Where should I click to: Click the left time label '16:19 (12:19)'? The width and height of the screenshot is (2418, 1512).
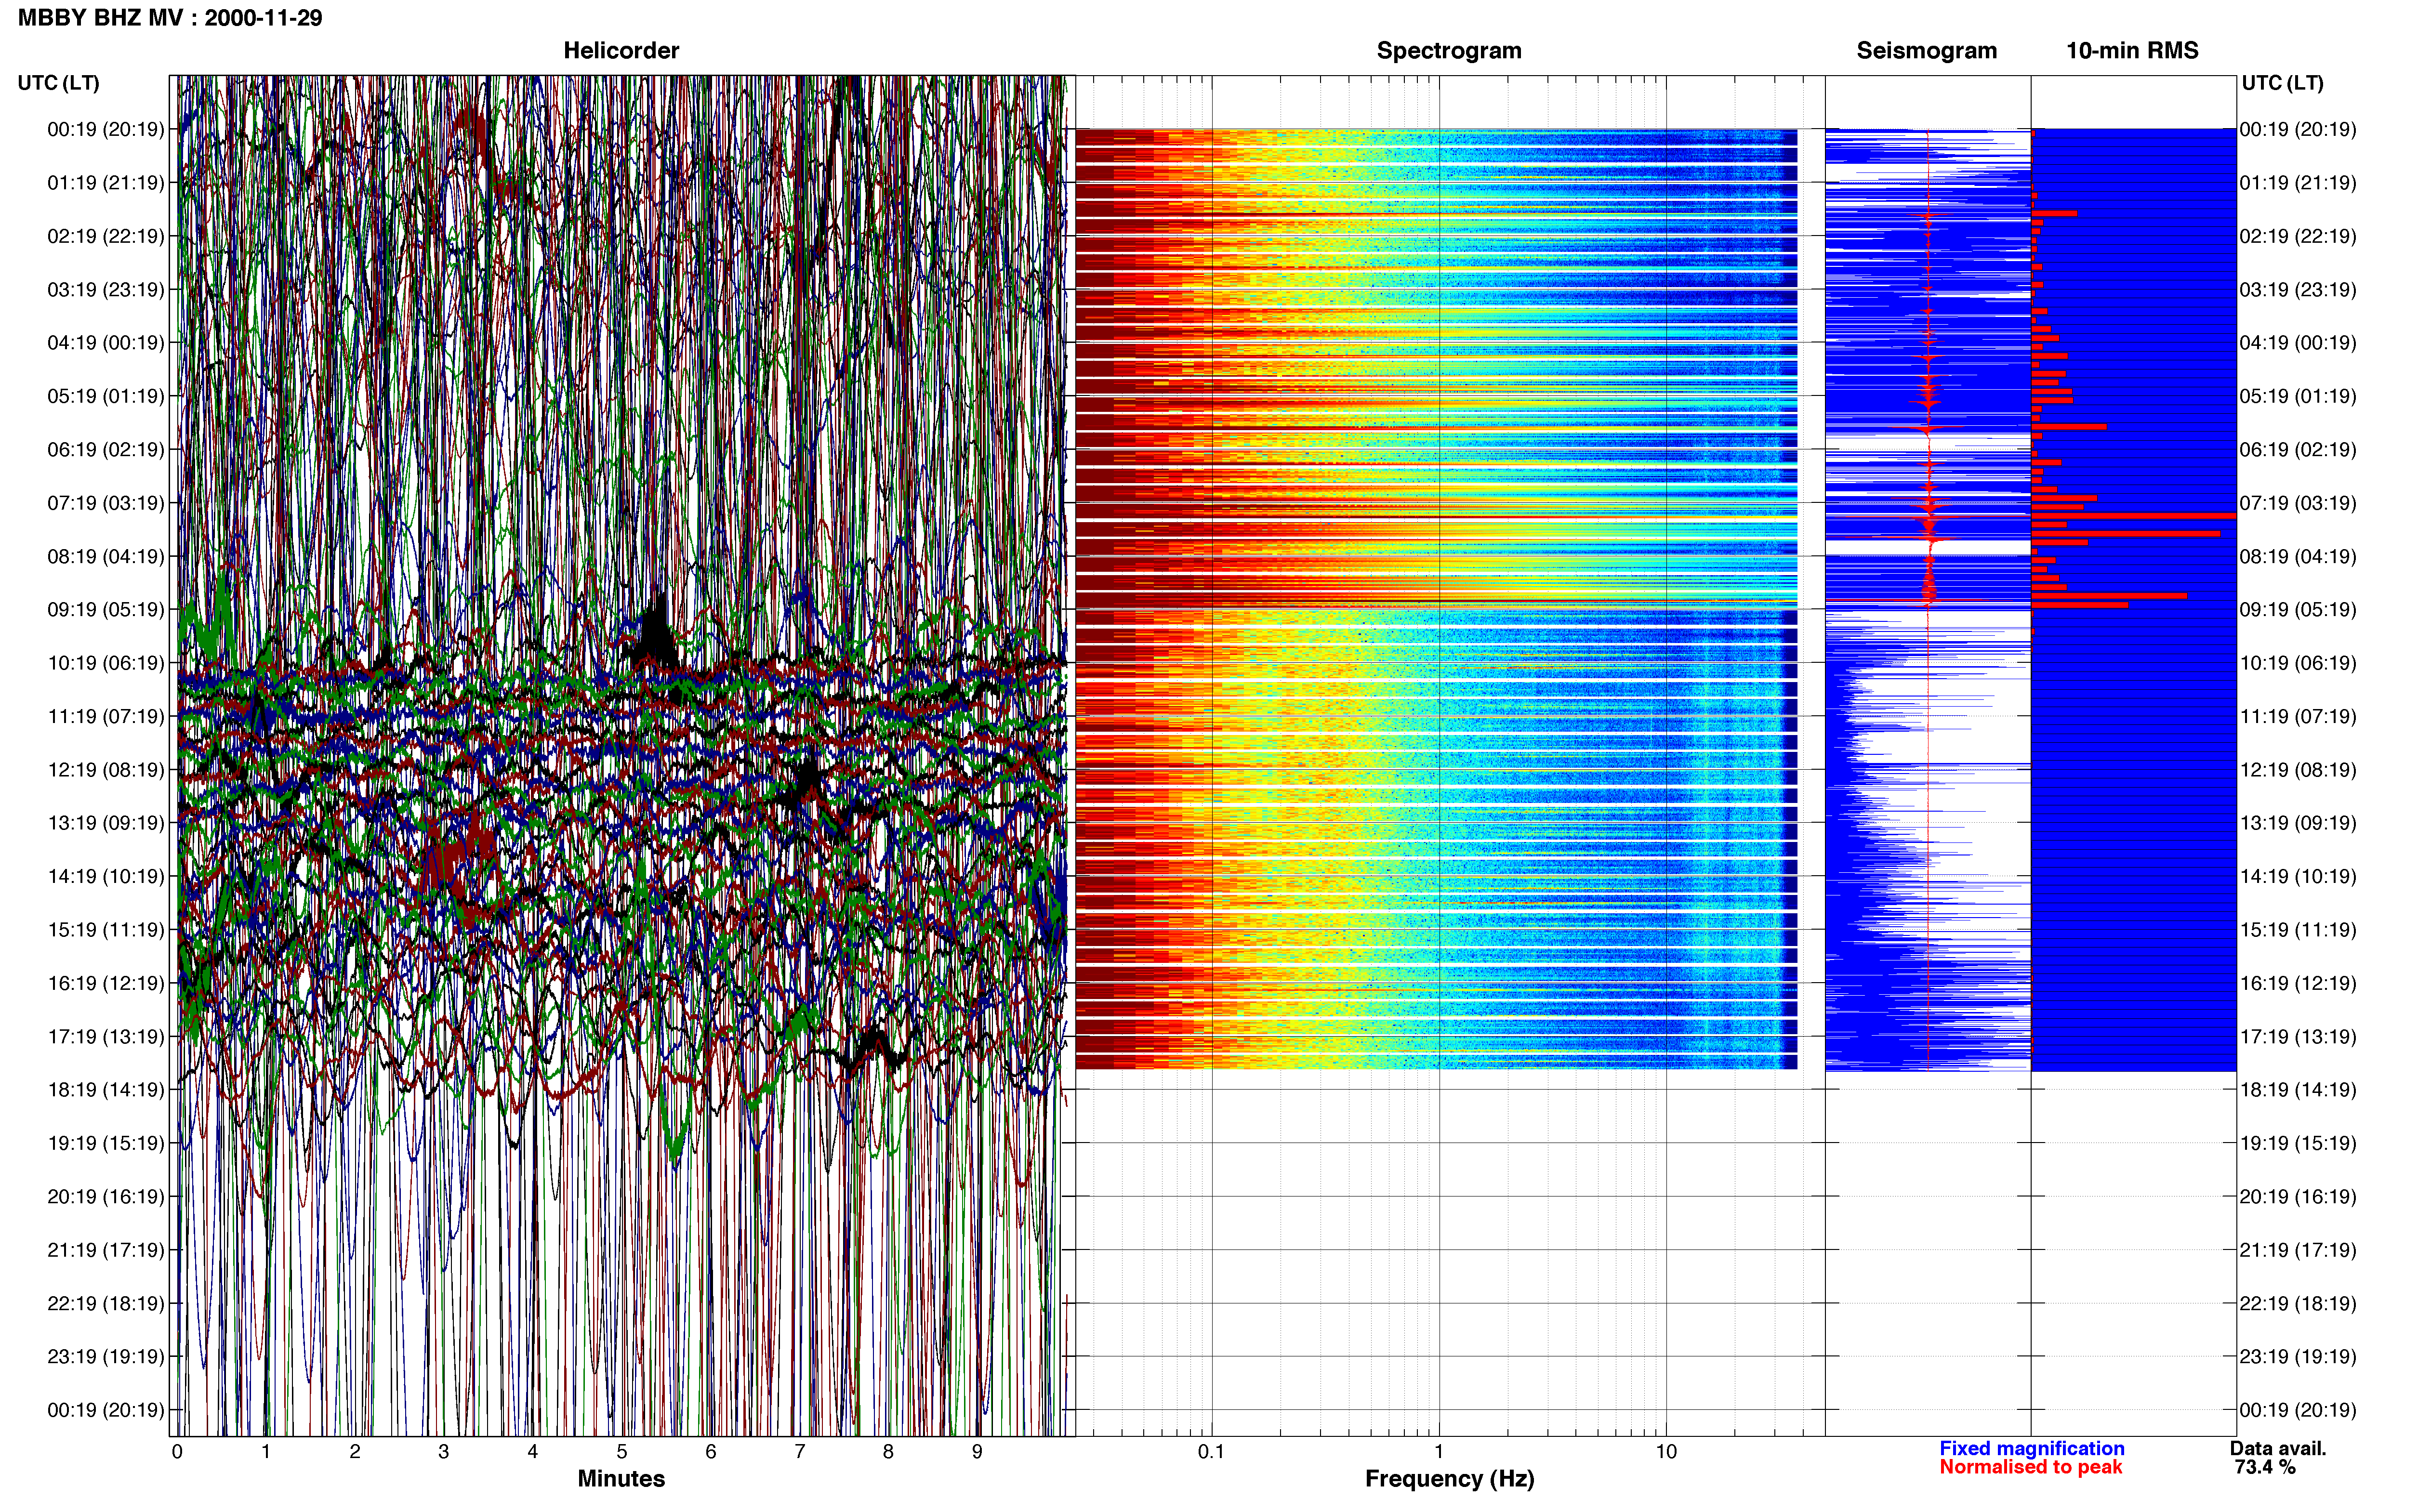pos(106,983)
